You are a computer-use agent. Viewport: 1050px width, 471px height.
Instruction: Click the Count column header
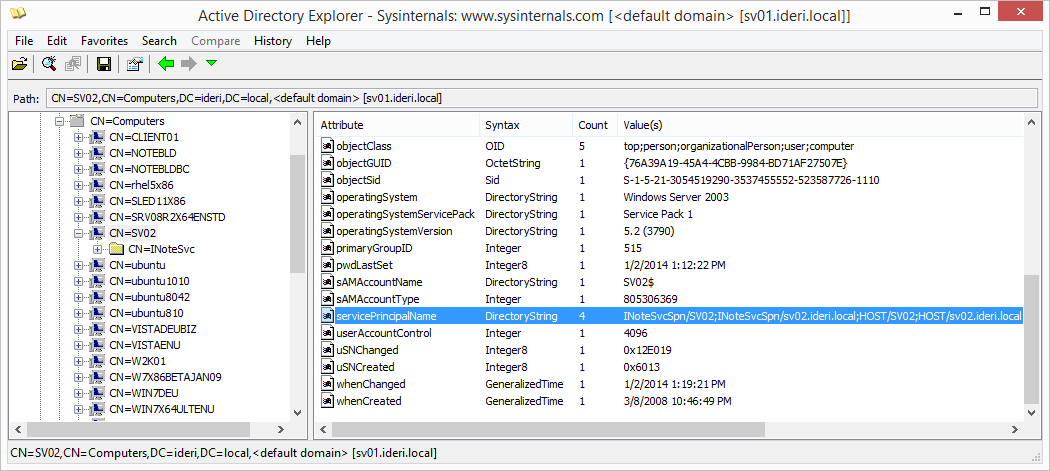(x=594, y=125)
